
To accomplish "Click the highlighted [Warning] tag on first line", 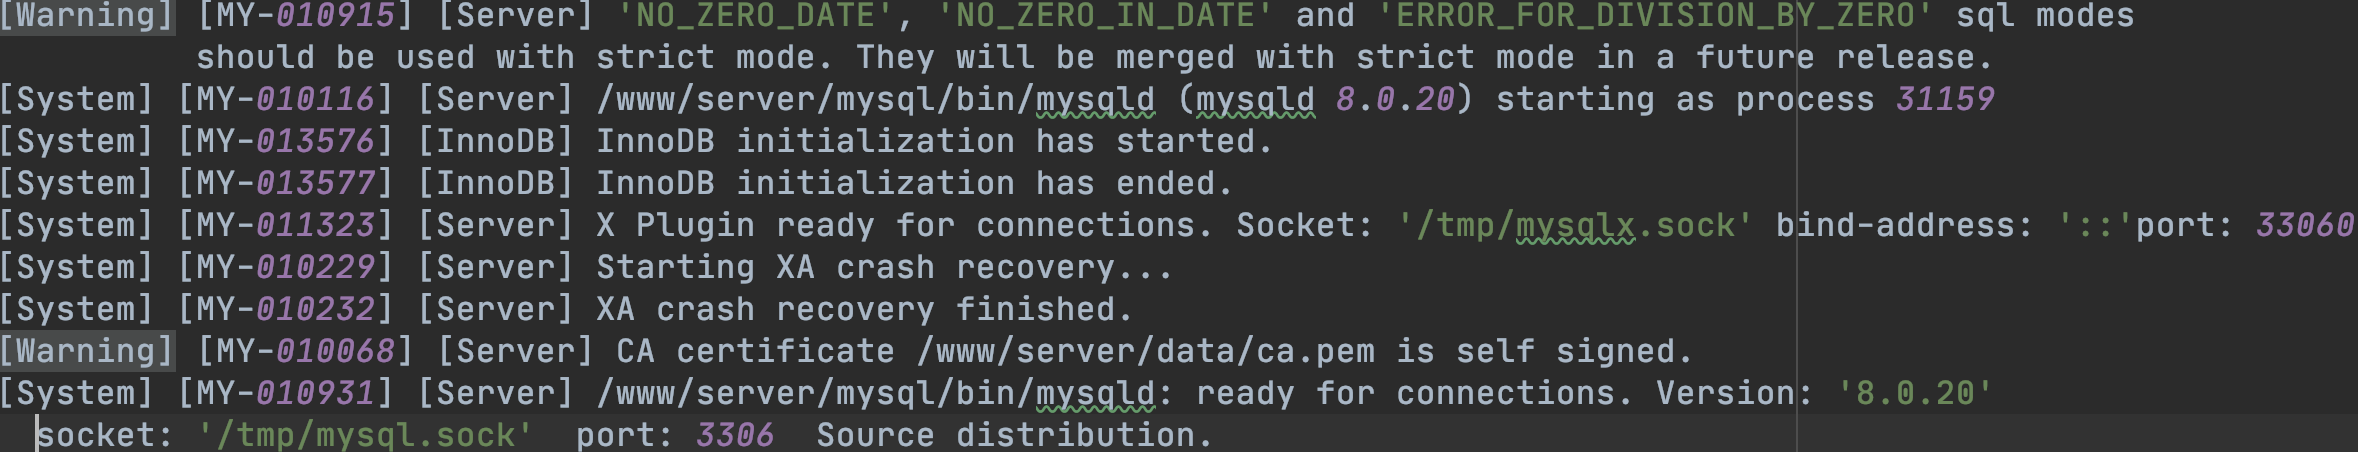I will (x=87, y=16).
